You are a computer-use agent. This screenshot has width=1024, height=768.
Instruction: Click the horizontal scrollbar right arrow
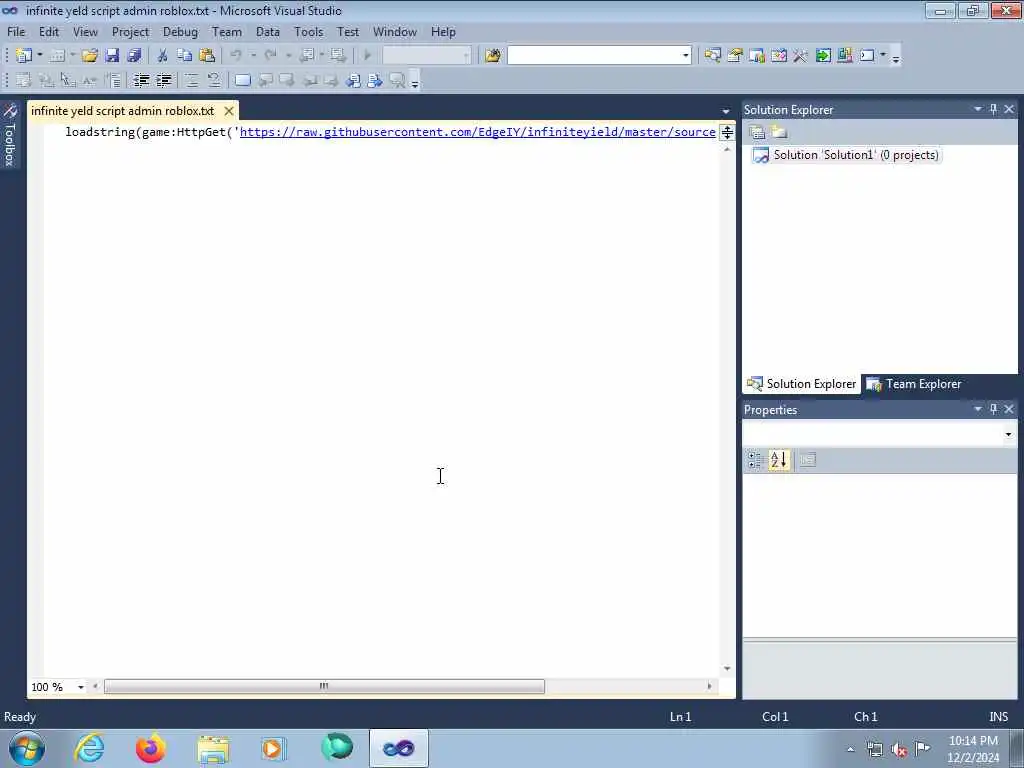click(709, 686)
